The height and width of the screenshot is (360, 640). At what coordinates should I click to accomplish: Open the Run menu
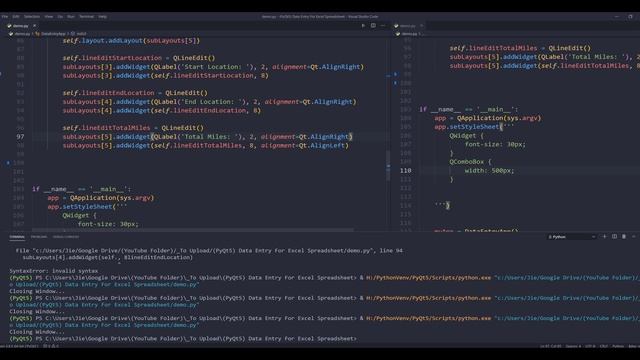[71, 17]
